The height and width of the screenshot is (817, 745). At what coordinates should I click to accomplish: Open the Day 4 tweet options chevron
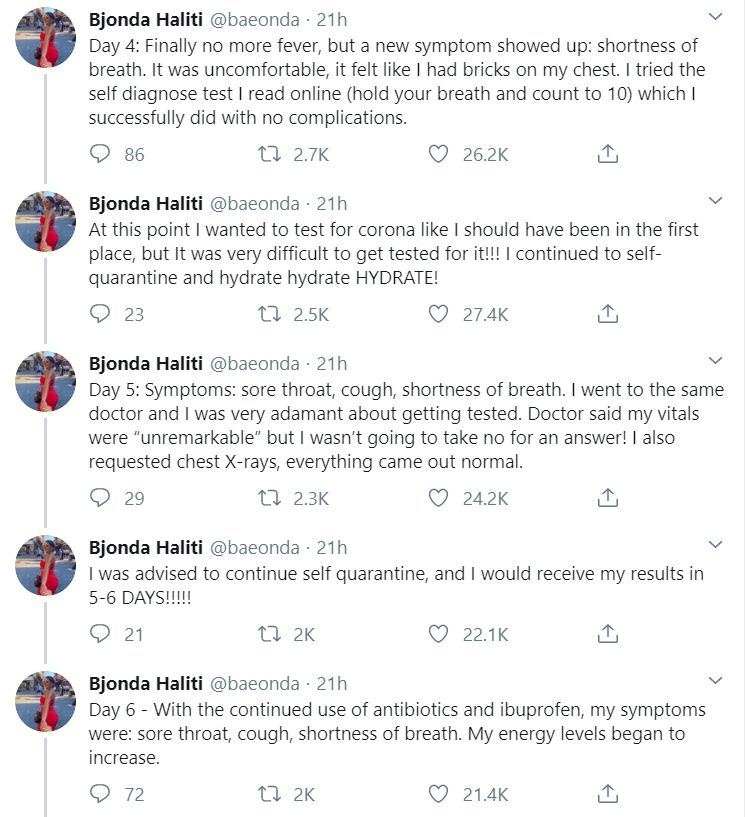716,17
